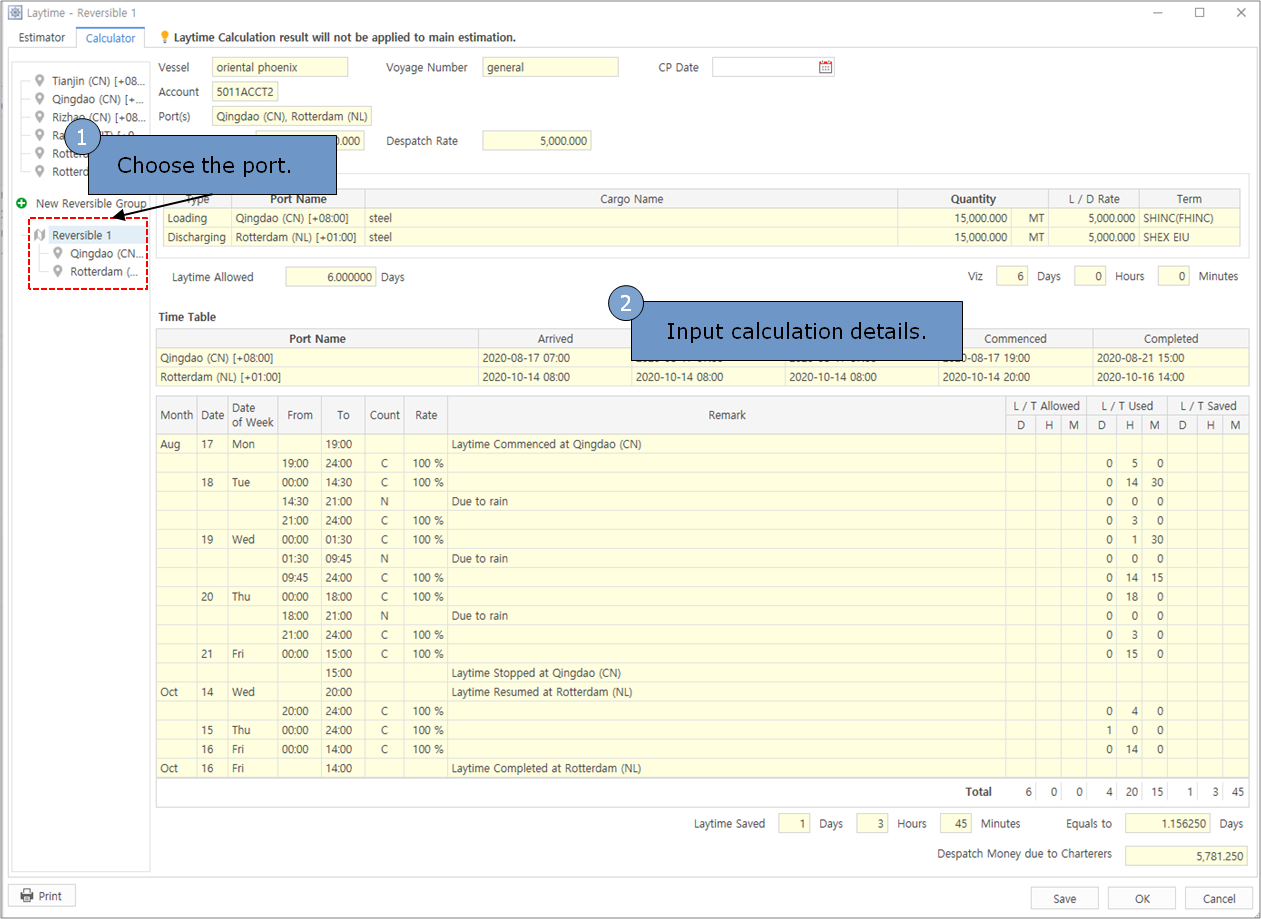Click the green plus New Reversible Group icon
The image size is (1261, 919).
[22, 203]
